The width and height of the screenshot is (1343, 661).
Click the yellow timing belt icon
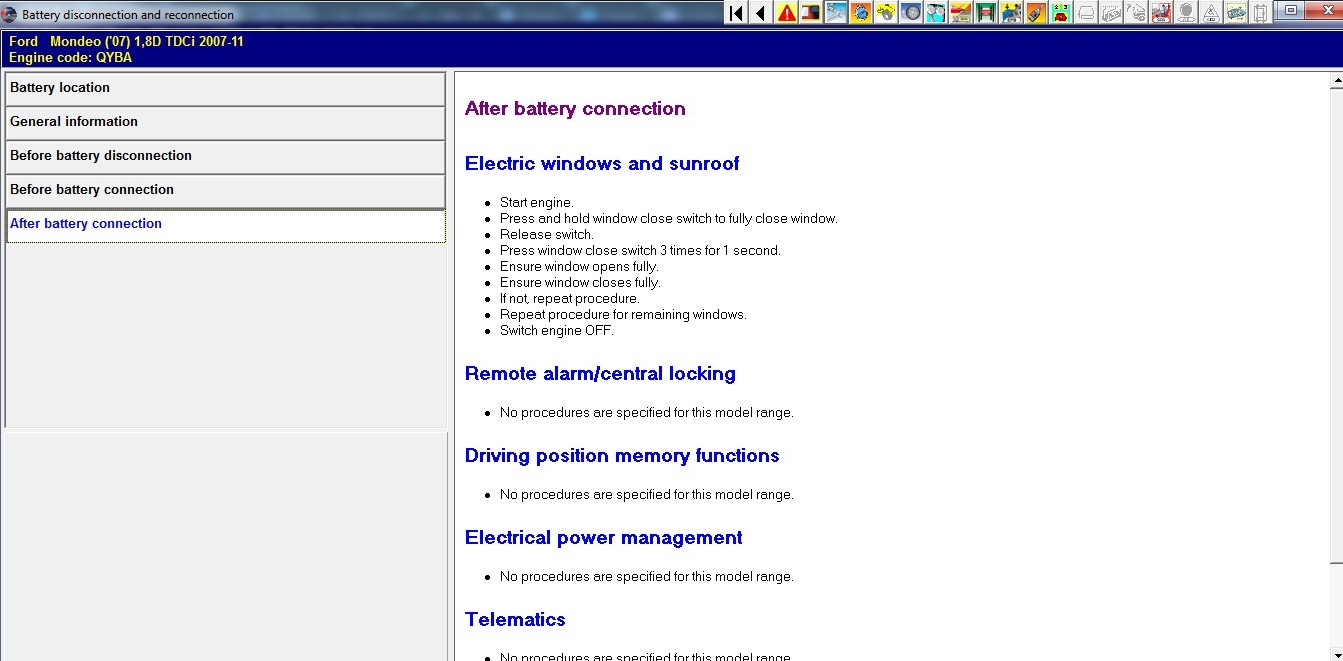coord(886,13)
